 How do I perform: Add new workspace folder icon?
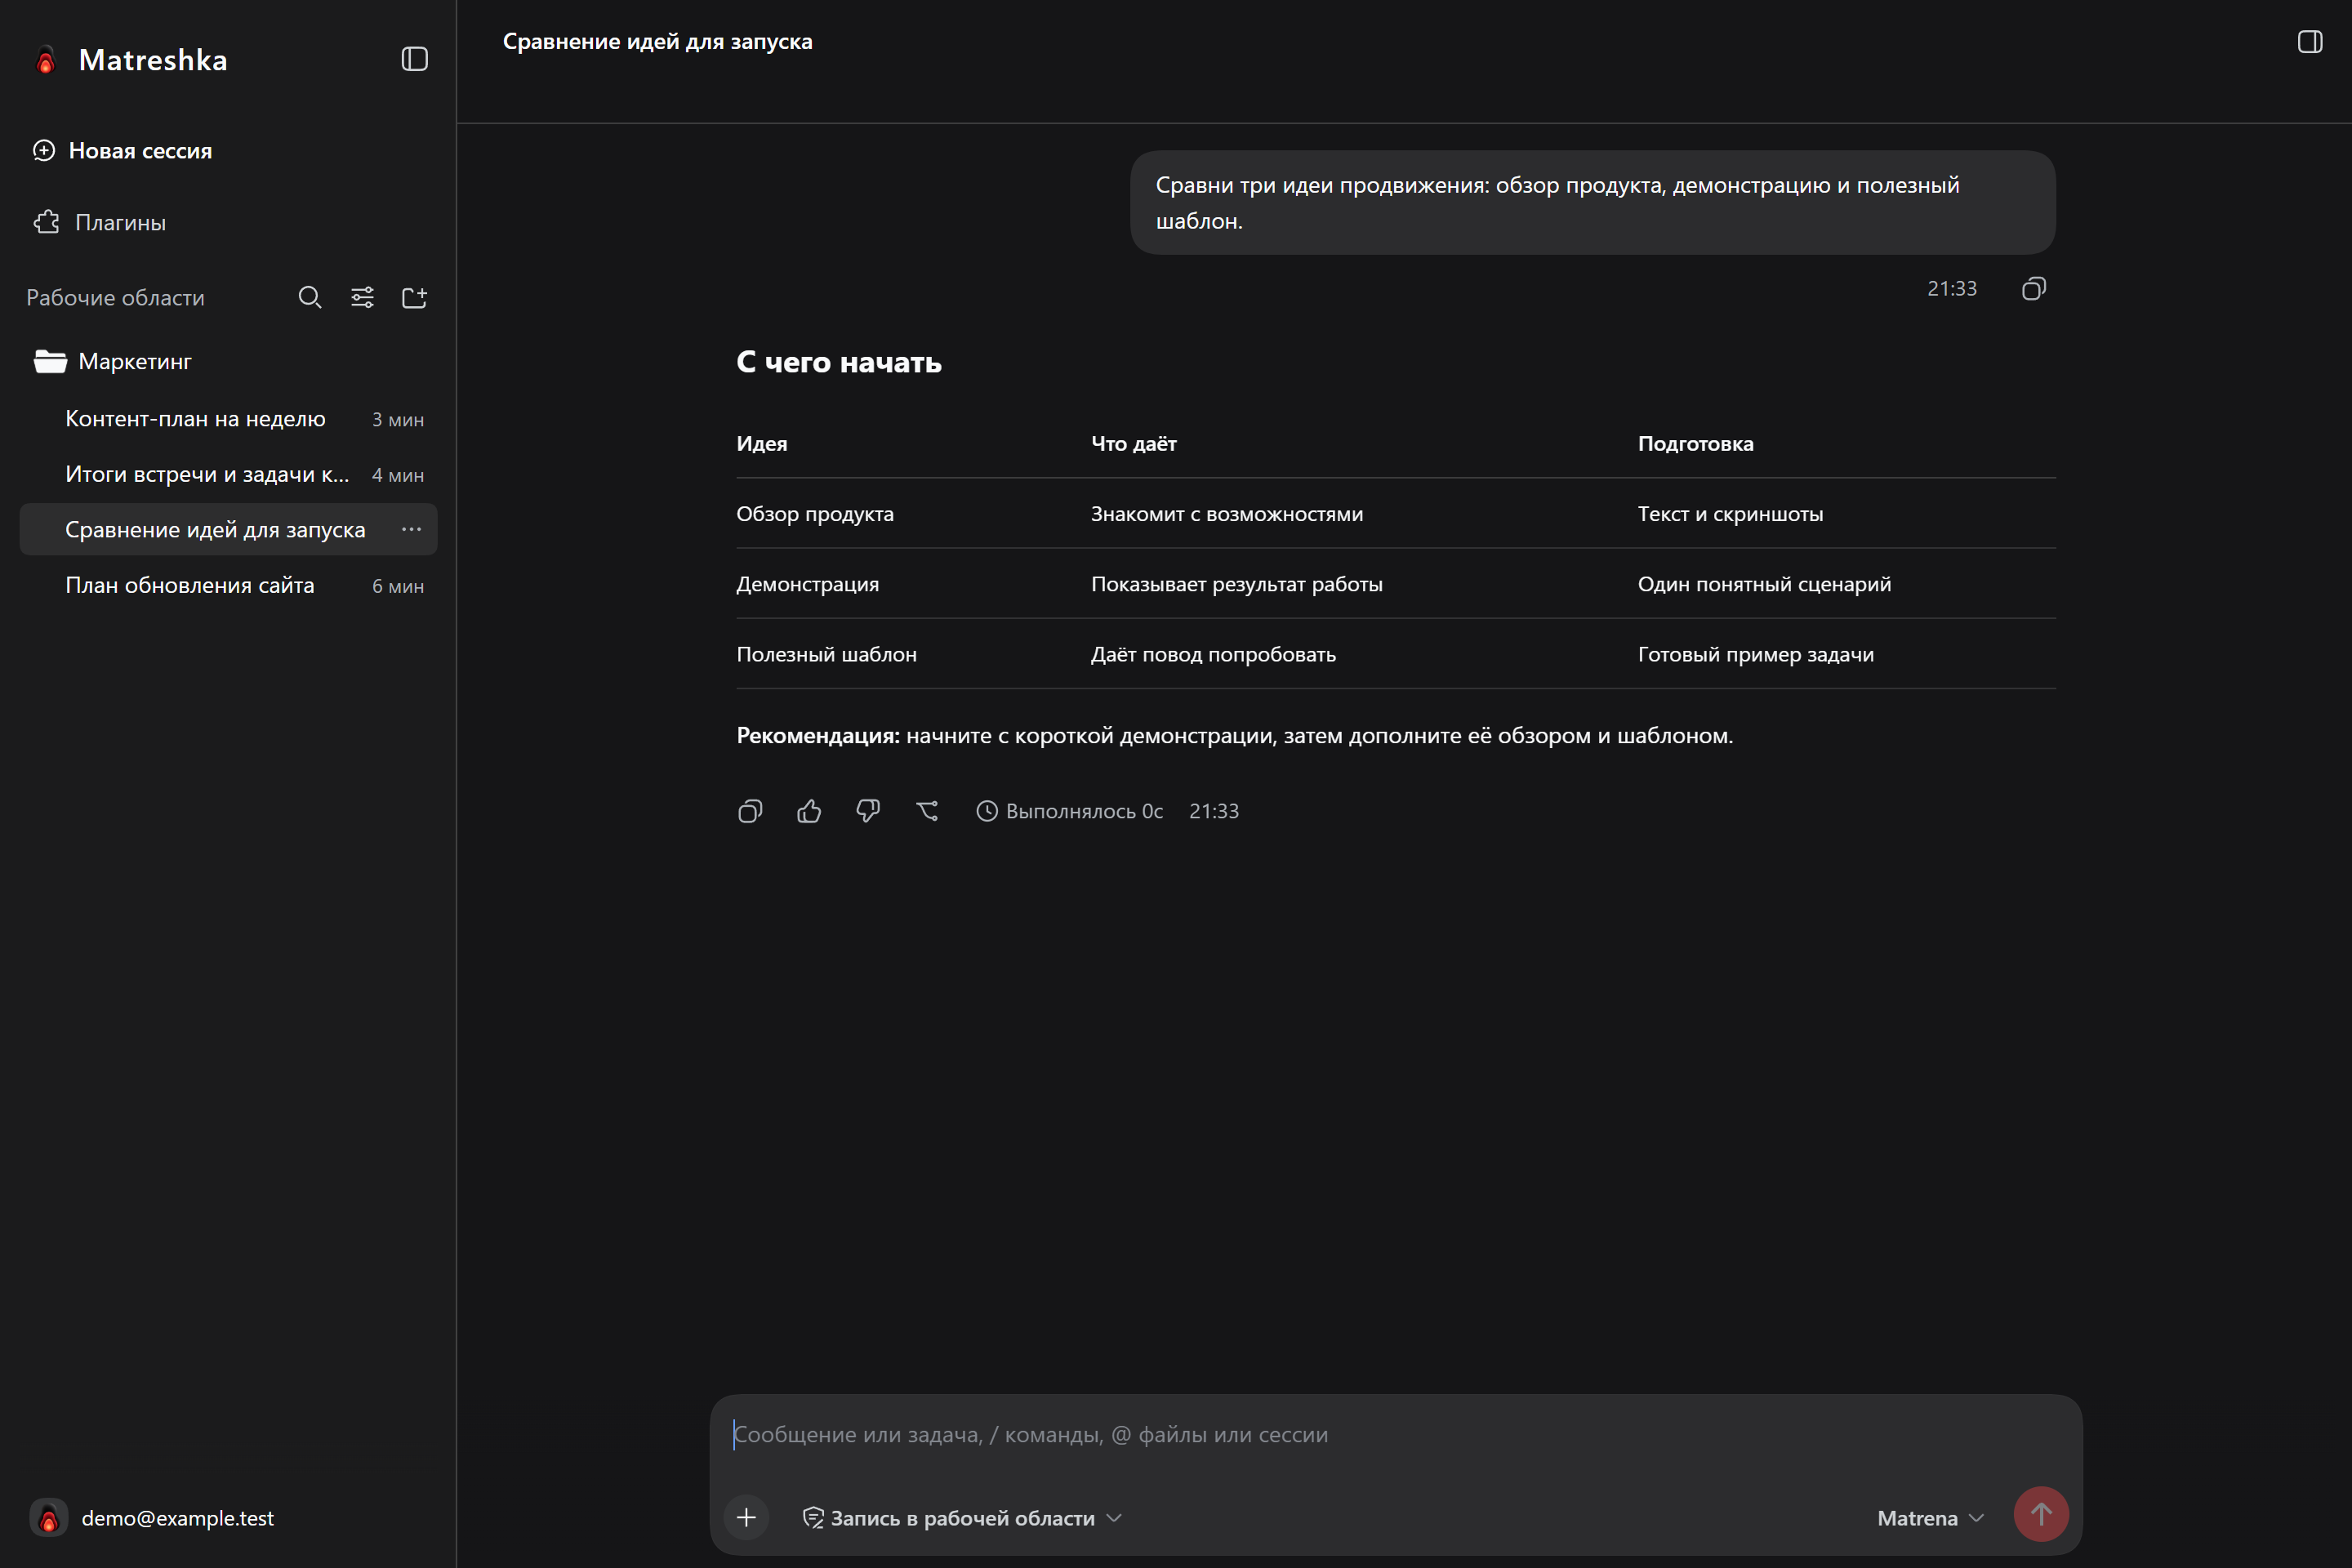[414, 297]
